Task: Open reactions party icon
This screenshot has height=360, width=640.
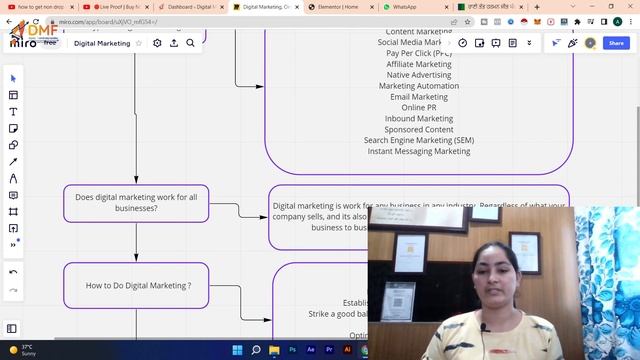Action: tap(573, 43)
